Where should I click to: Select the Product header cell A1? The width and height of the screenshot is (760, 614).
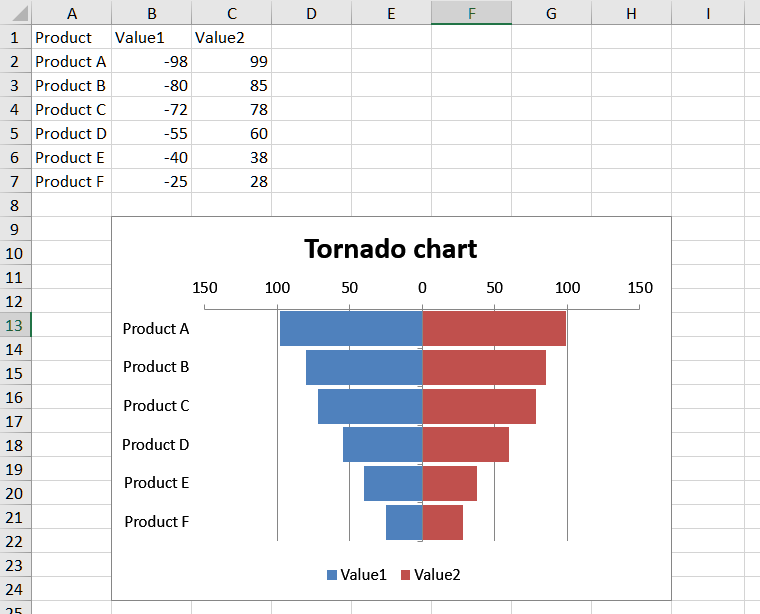[71, 37]
